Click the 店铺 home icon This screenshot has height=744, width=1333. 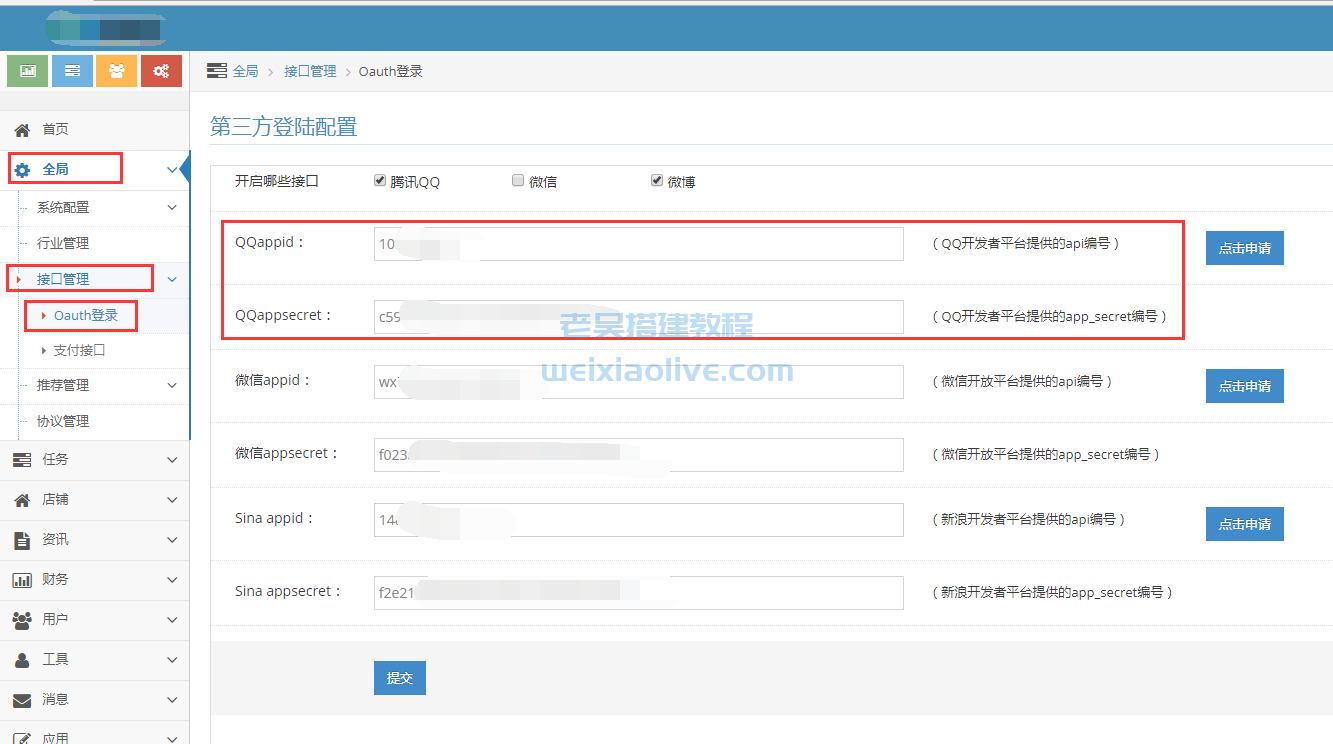[x=23, y=500]
